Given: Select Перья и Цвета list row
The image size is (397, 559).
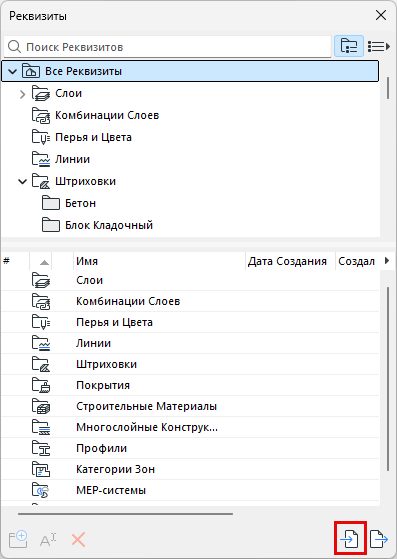Looking at the screenshot, I should coord(190,322).
